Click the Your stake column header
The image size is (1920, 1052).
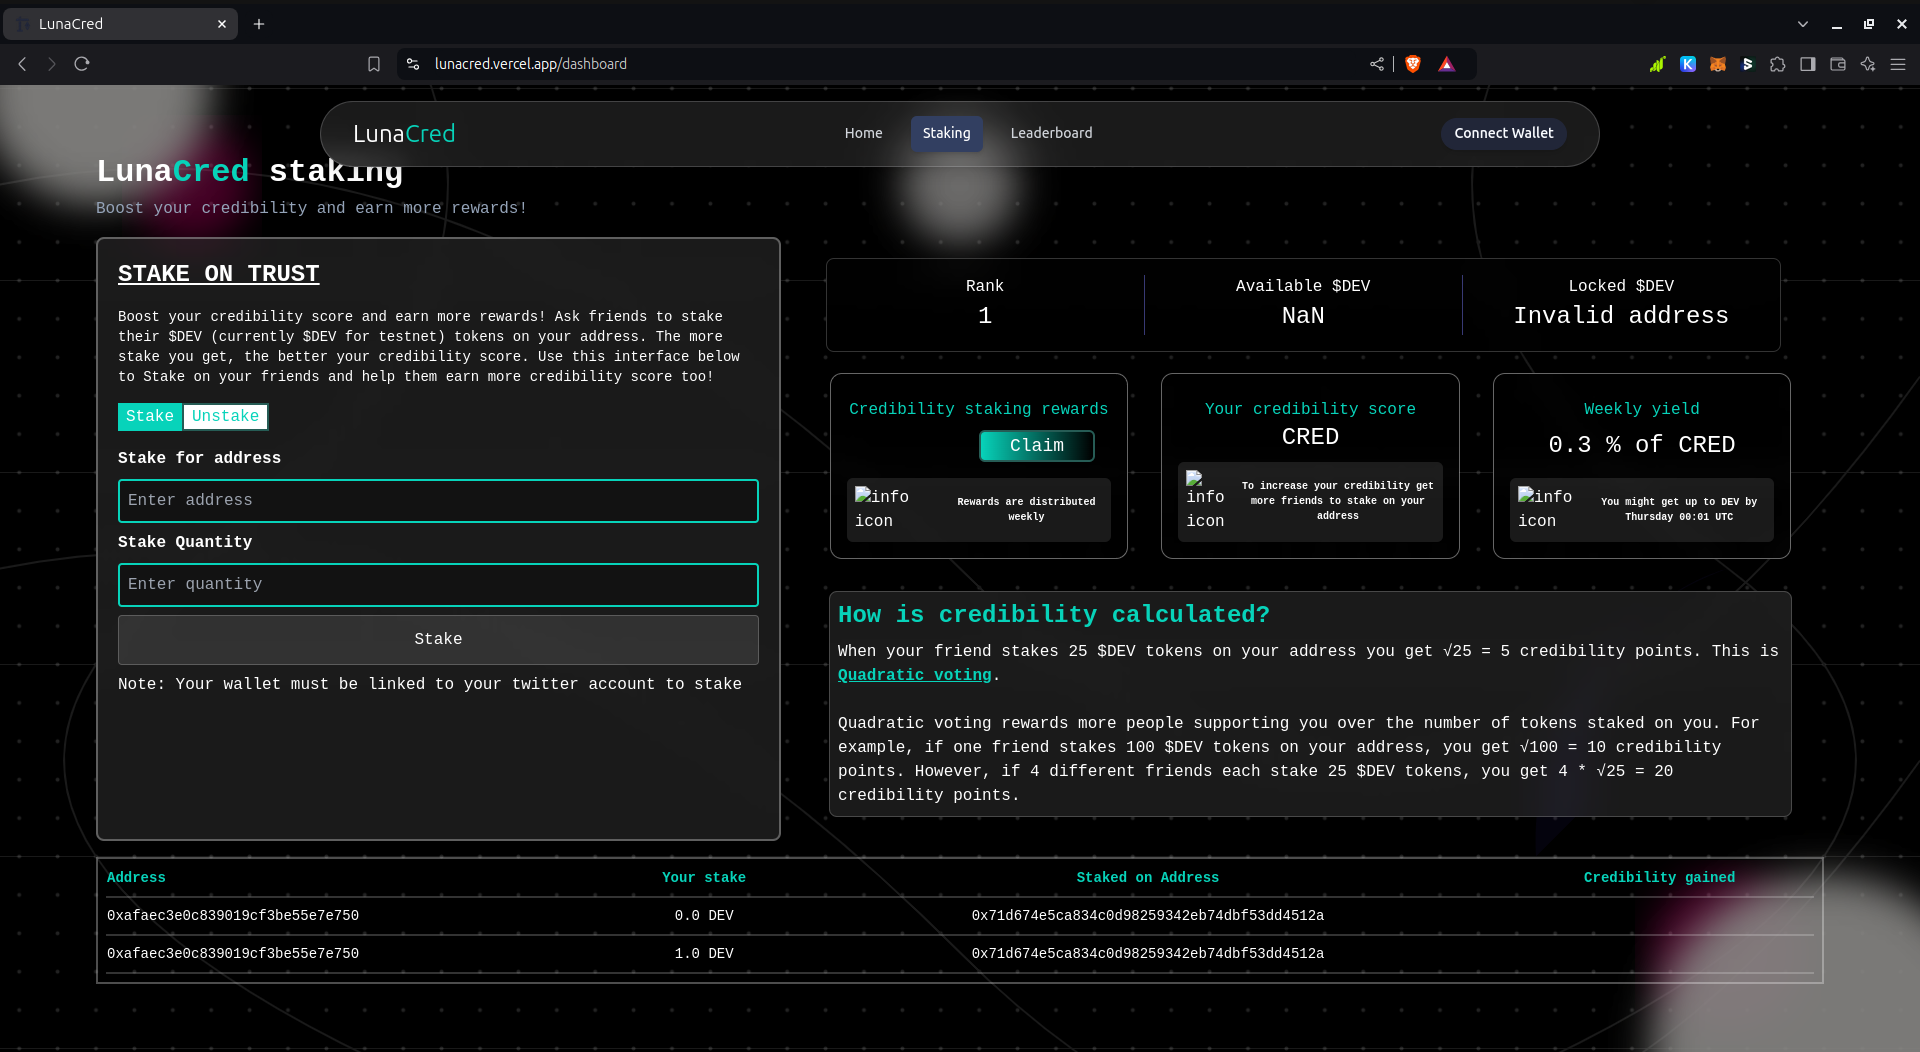(704, 877)
